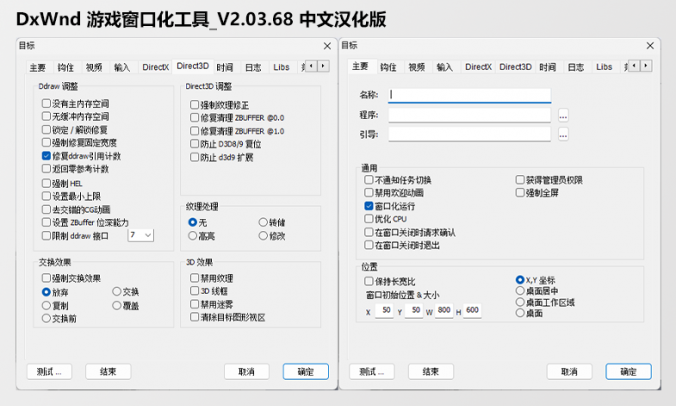Open 视频 tab in Direct3D-tab dialog
676x406 pixels.
[x=94, y=67]
